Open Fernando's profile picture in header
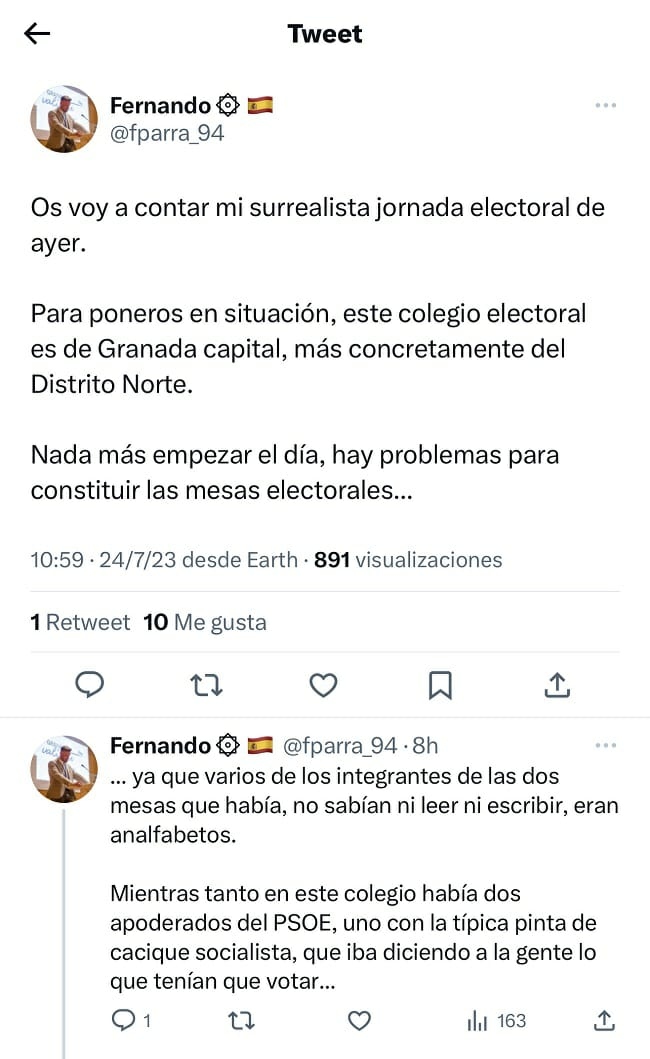The width and height of the screenshot is (650, 1059). (64, 118)
